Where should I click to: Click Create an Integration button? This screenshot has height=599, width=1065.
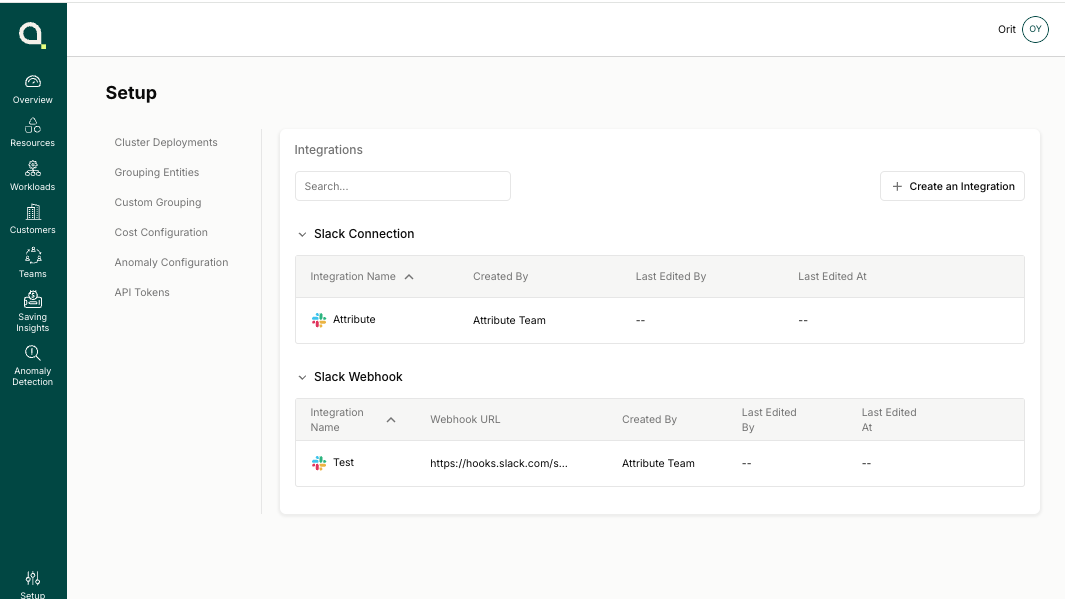click(x=952, y=186)
